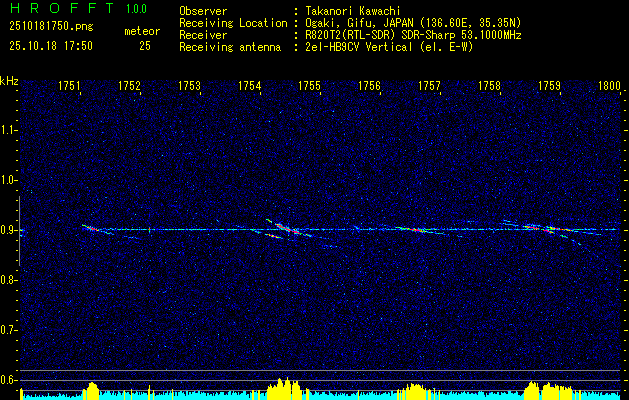Click the meteor count value 25
The width and height of the screenshot is (629, 400).
(x=145, y=46)
